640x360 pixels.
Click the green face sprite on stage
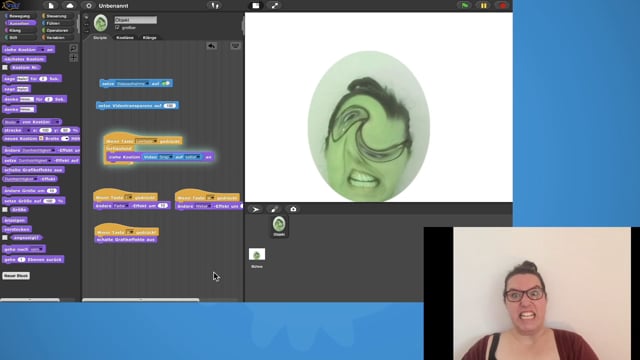tap(369, 126)
